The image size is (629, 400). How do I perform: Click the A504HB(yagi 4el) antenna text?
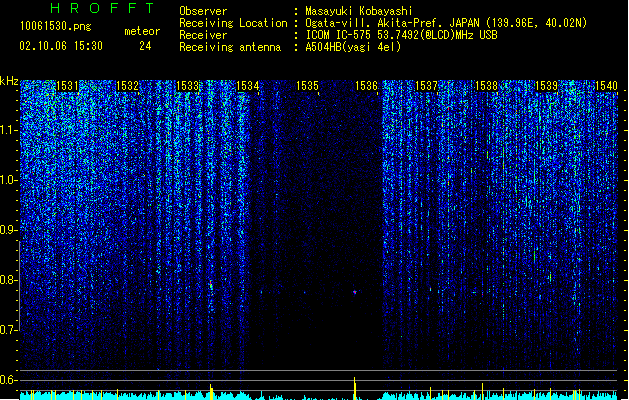click(353, 47)
